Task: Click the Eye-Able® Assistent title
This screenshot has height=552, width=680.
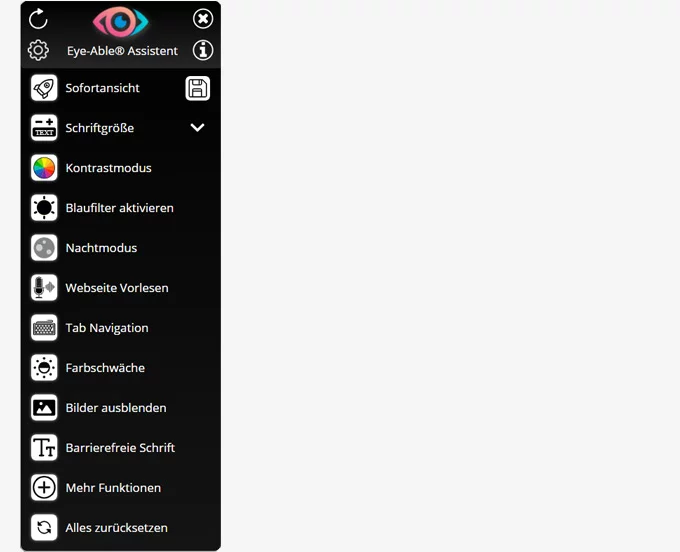Action: tap(122, 51)
